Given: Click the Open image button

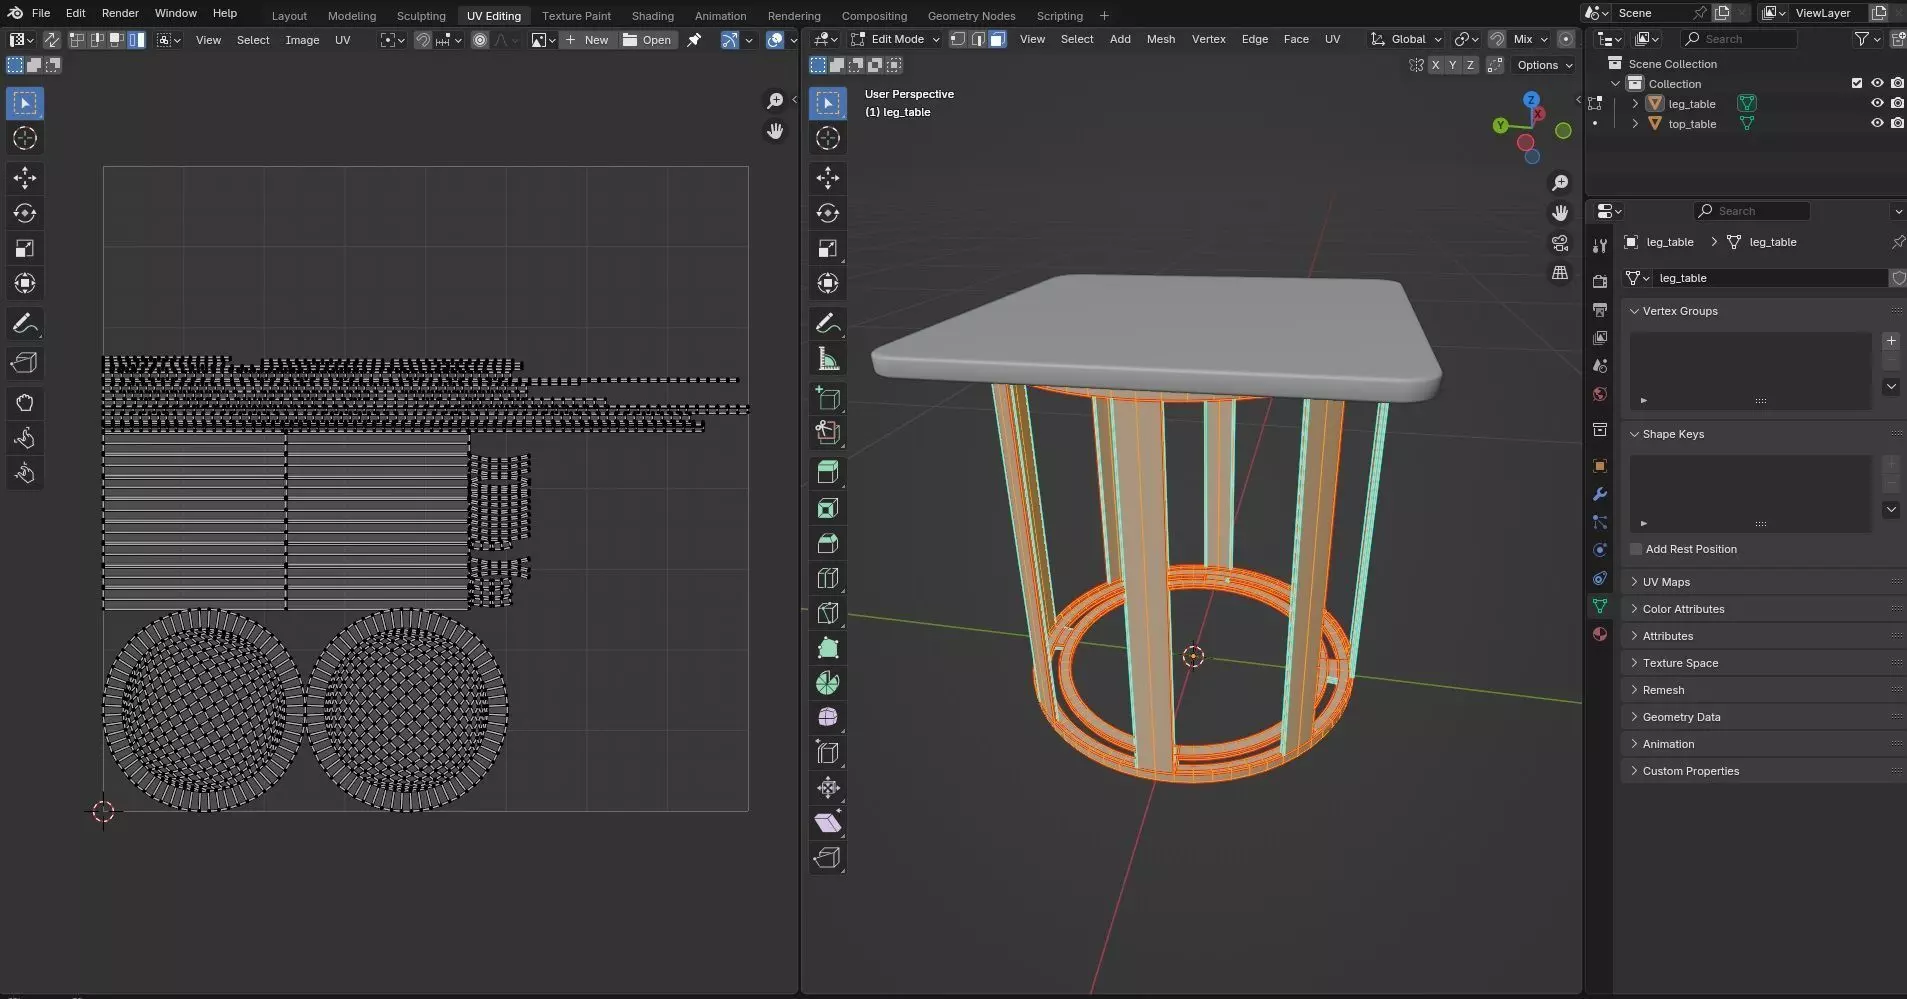Looking at the screenshot, I should (647, 40).
